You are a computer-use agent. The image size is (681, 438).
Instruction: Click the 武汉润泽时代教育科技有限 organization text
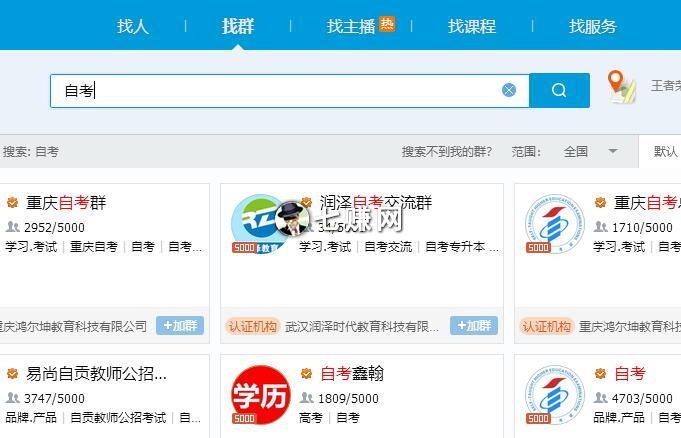(x=362, y=326)
